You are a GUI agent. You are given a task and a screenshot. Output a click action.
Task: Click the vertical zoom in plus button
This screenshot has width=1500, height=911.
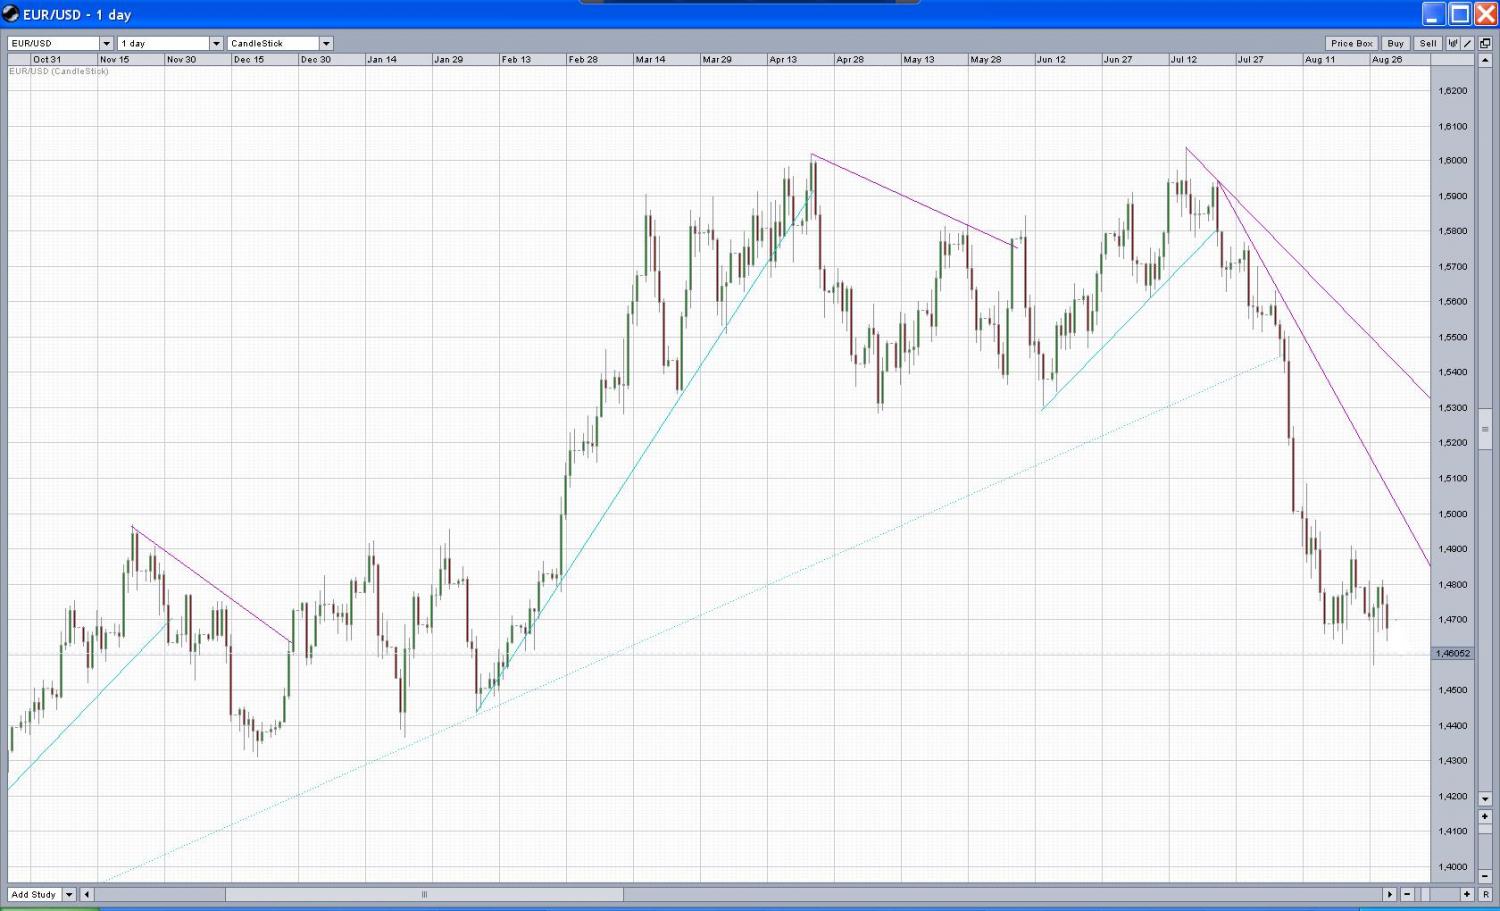(1485, 816)
